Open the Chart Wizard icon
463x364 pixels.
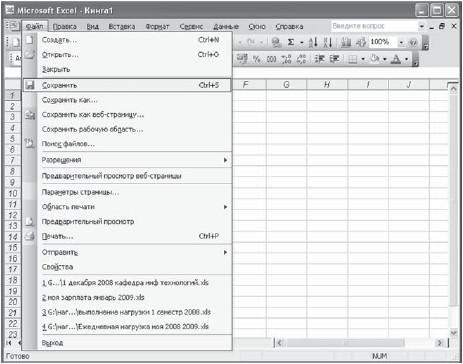[x=347, y=42]
